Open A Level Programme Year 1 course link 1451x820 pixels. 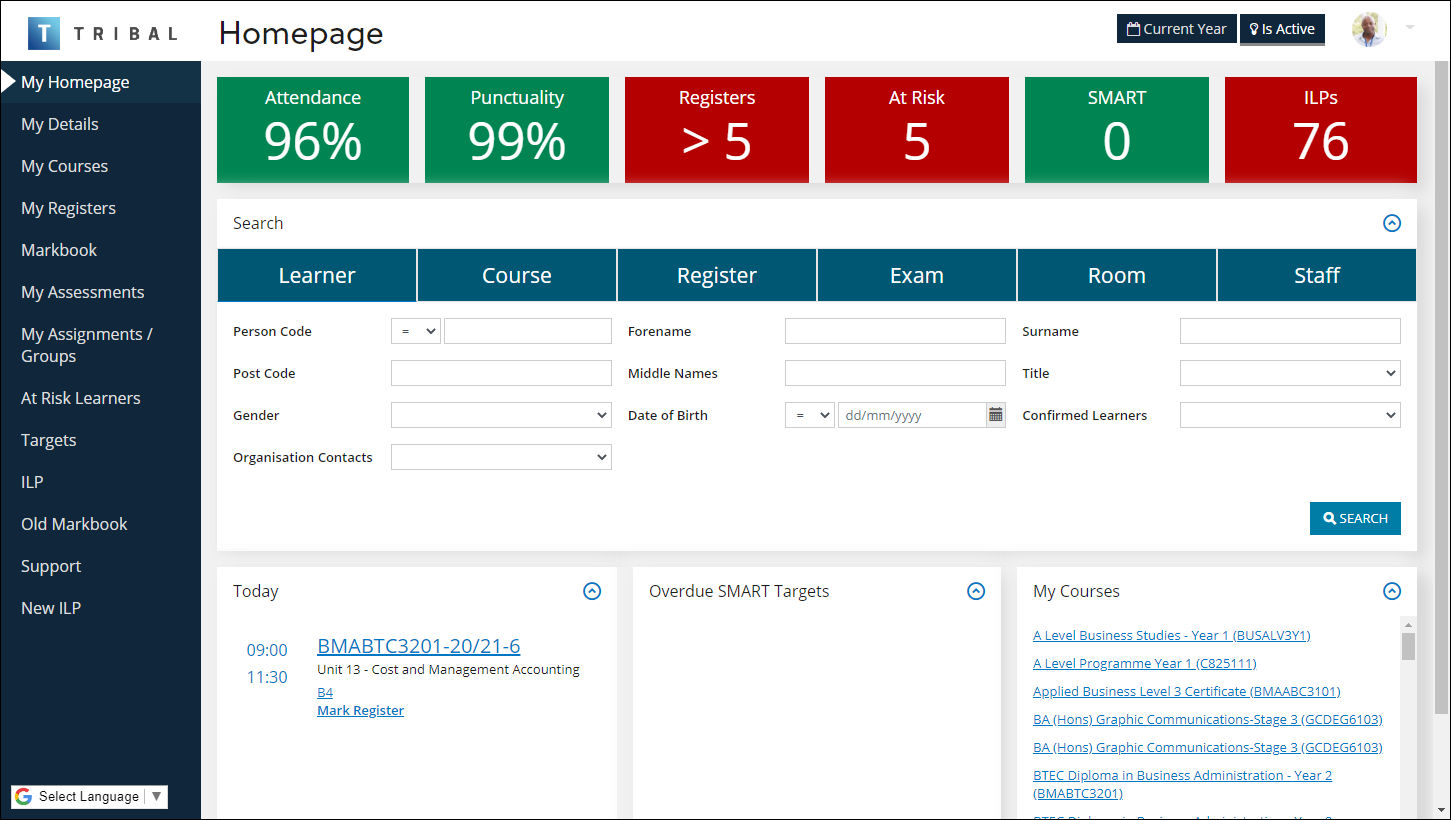(1144, 662)
